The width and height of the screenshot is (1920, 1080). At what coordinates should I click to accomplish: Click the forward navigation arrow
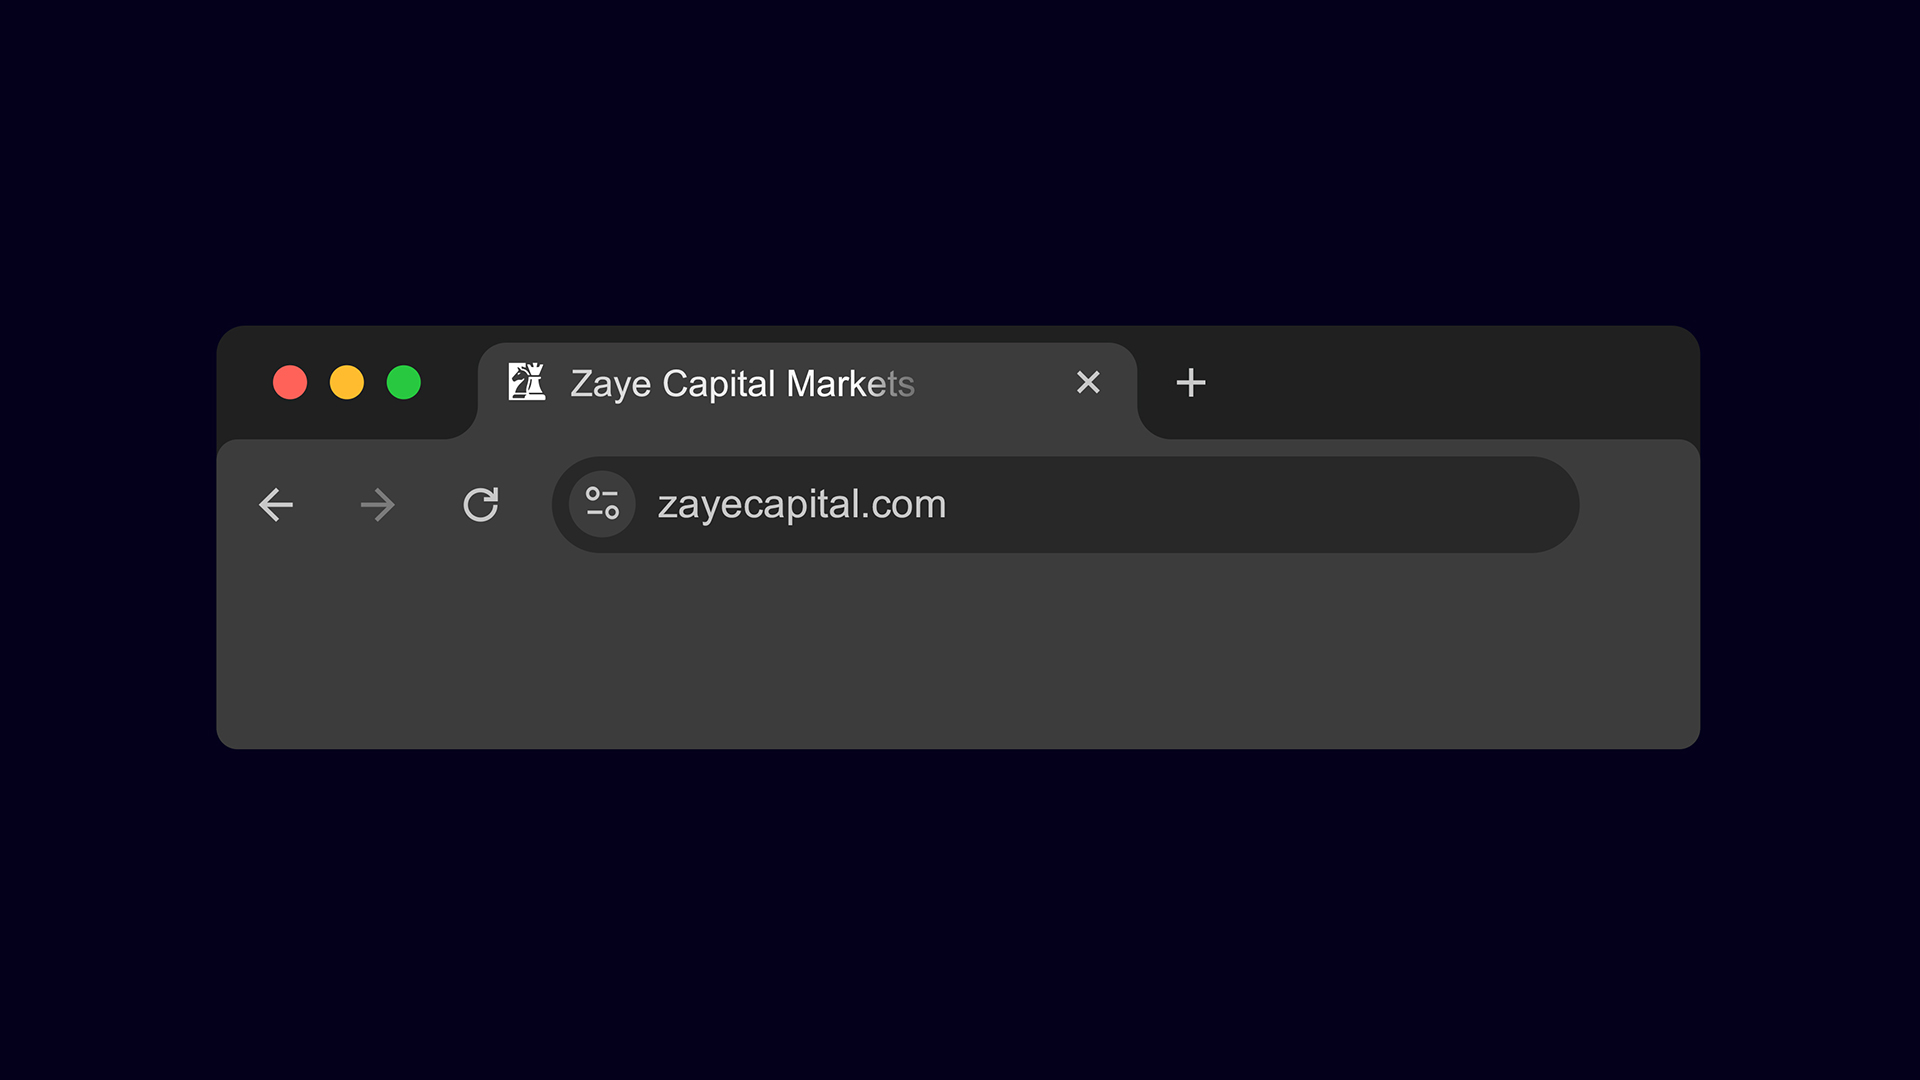tap(378, 505)
